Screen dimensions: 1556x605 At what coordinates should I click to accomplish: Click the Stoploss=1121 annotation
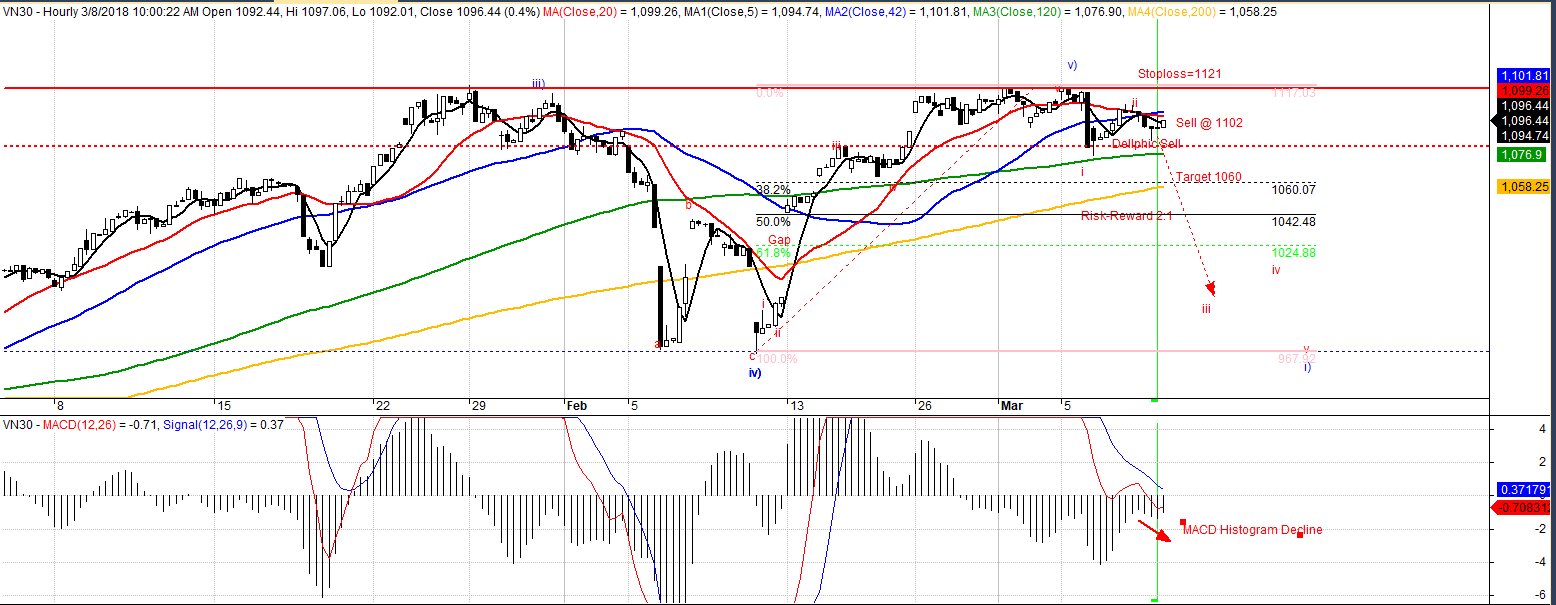pos(1179,74)
